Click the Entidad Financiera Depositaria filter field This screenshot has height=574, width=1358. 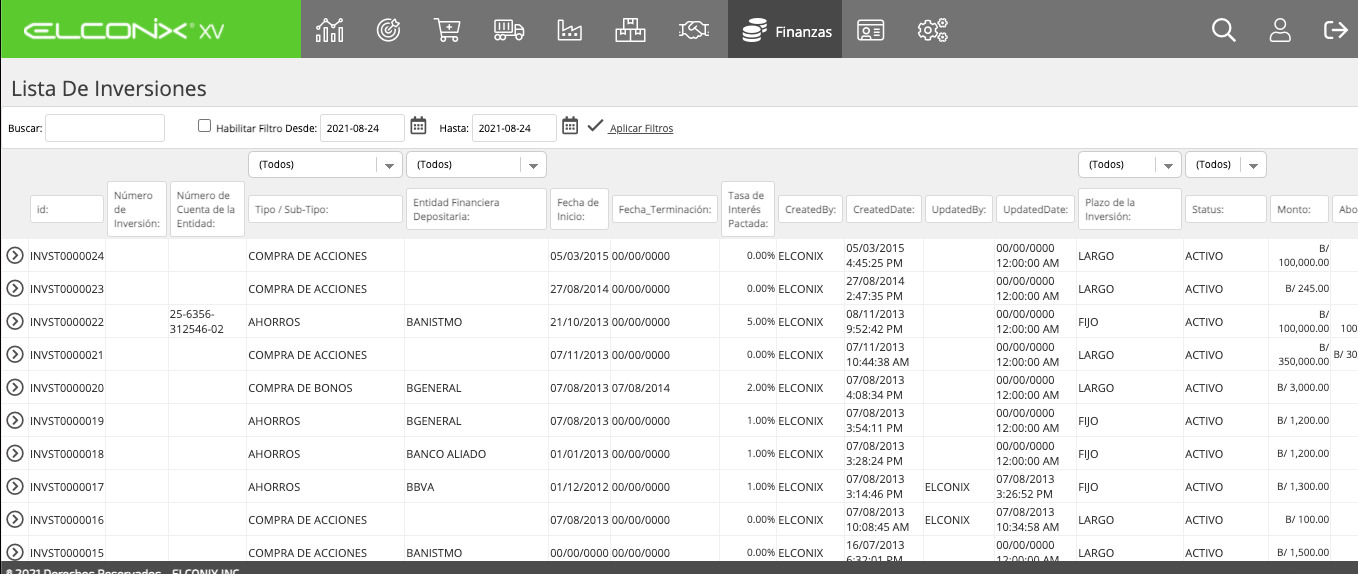pos(476,209)
